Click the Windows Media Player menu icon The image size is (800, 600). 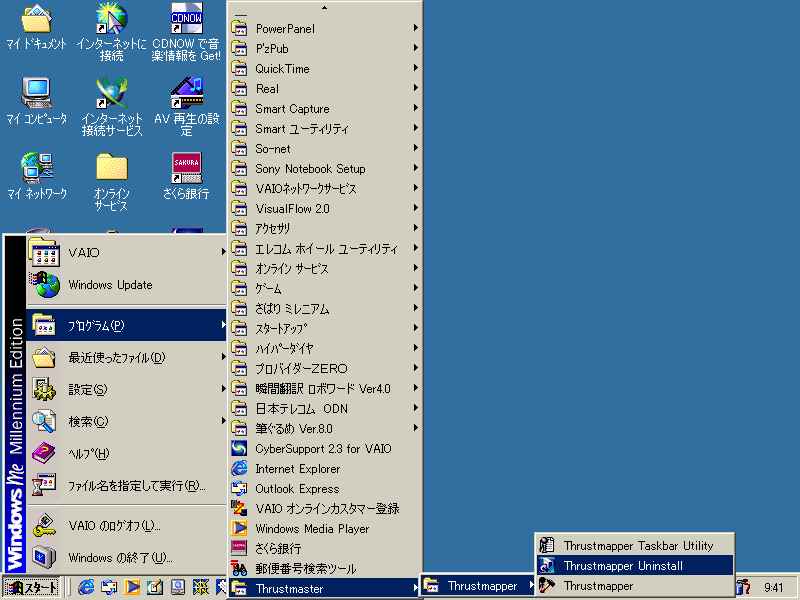(239, 528)
